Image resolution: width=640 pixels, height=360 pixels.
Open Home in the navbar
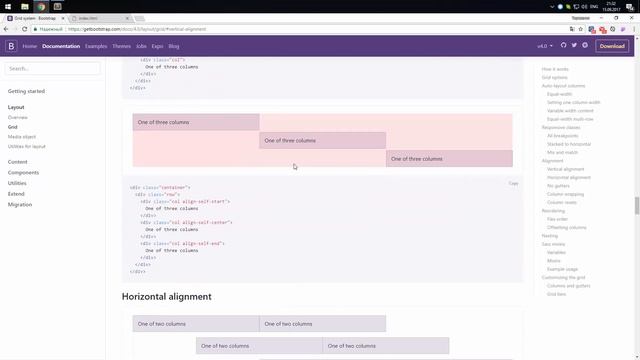pyautogui.click(x=29, y=46)
